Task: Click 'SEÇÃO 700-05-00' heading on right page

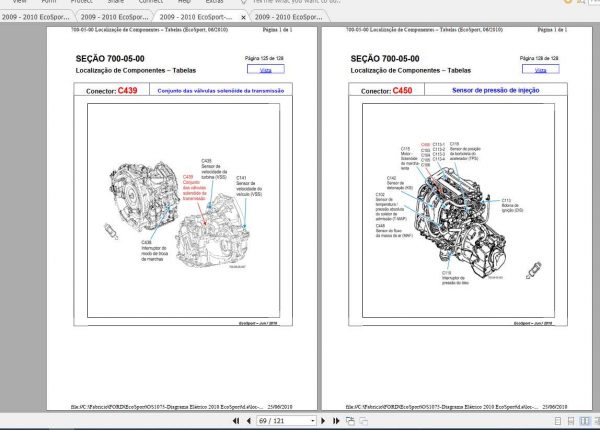Action: 385,59
